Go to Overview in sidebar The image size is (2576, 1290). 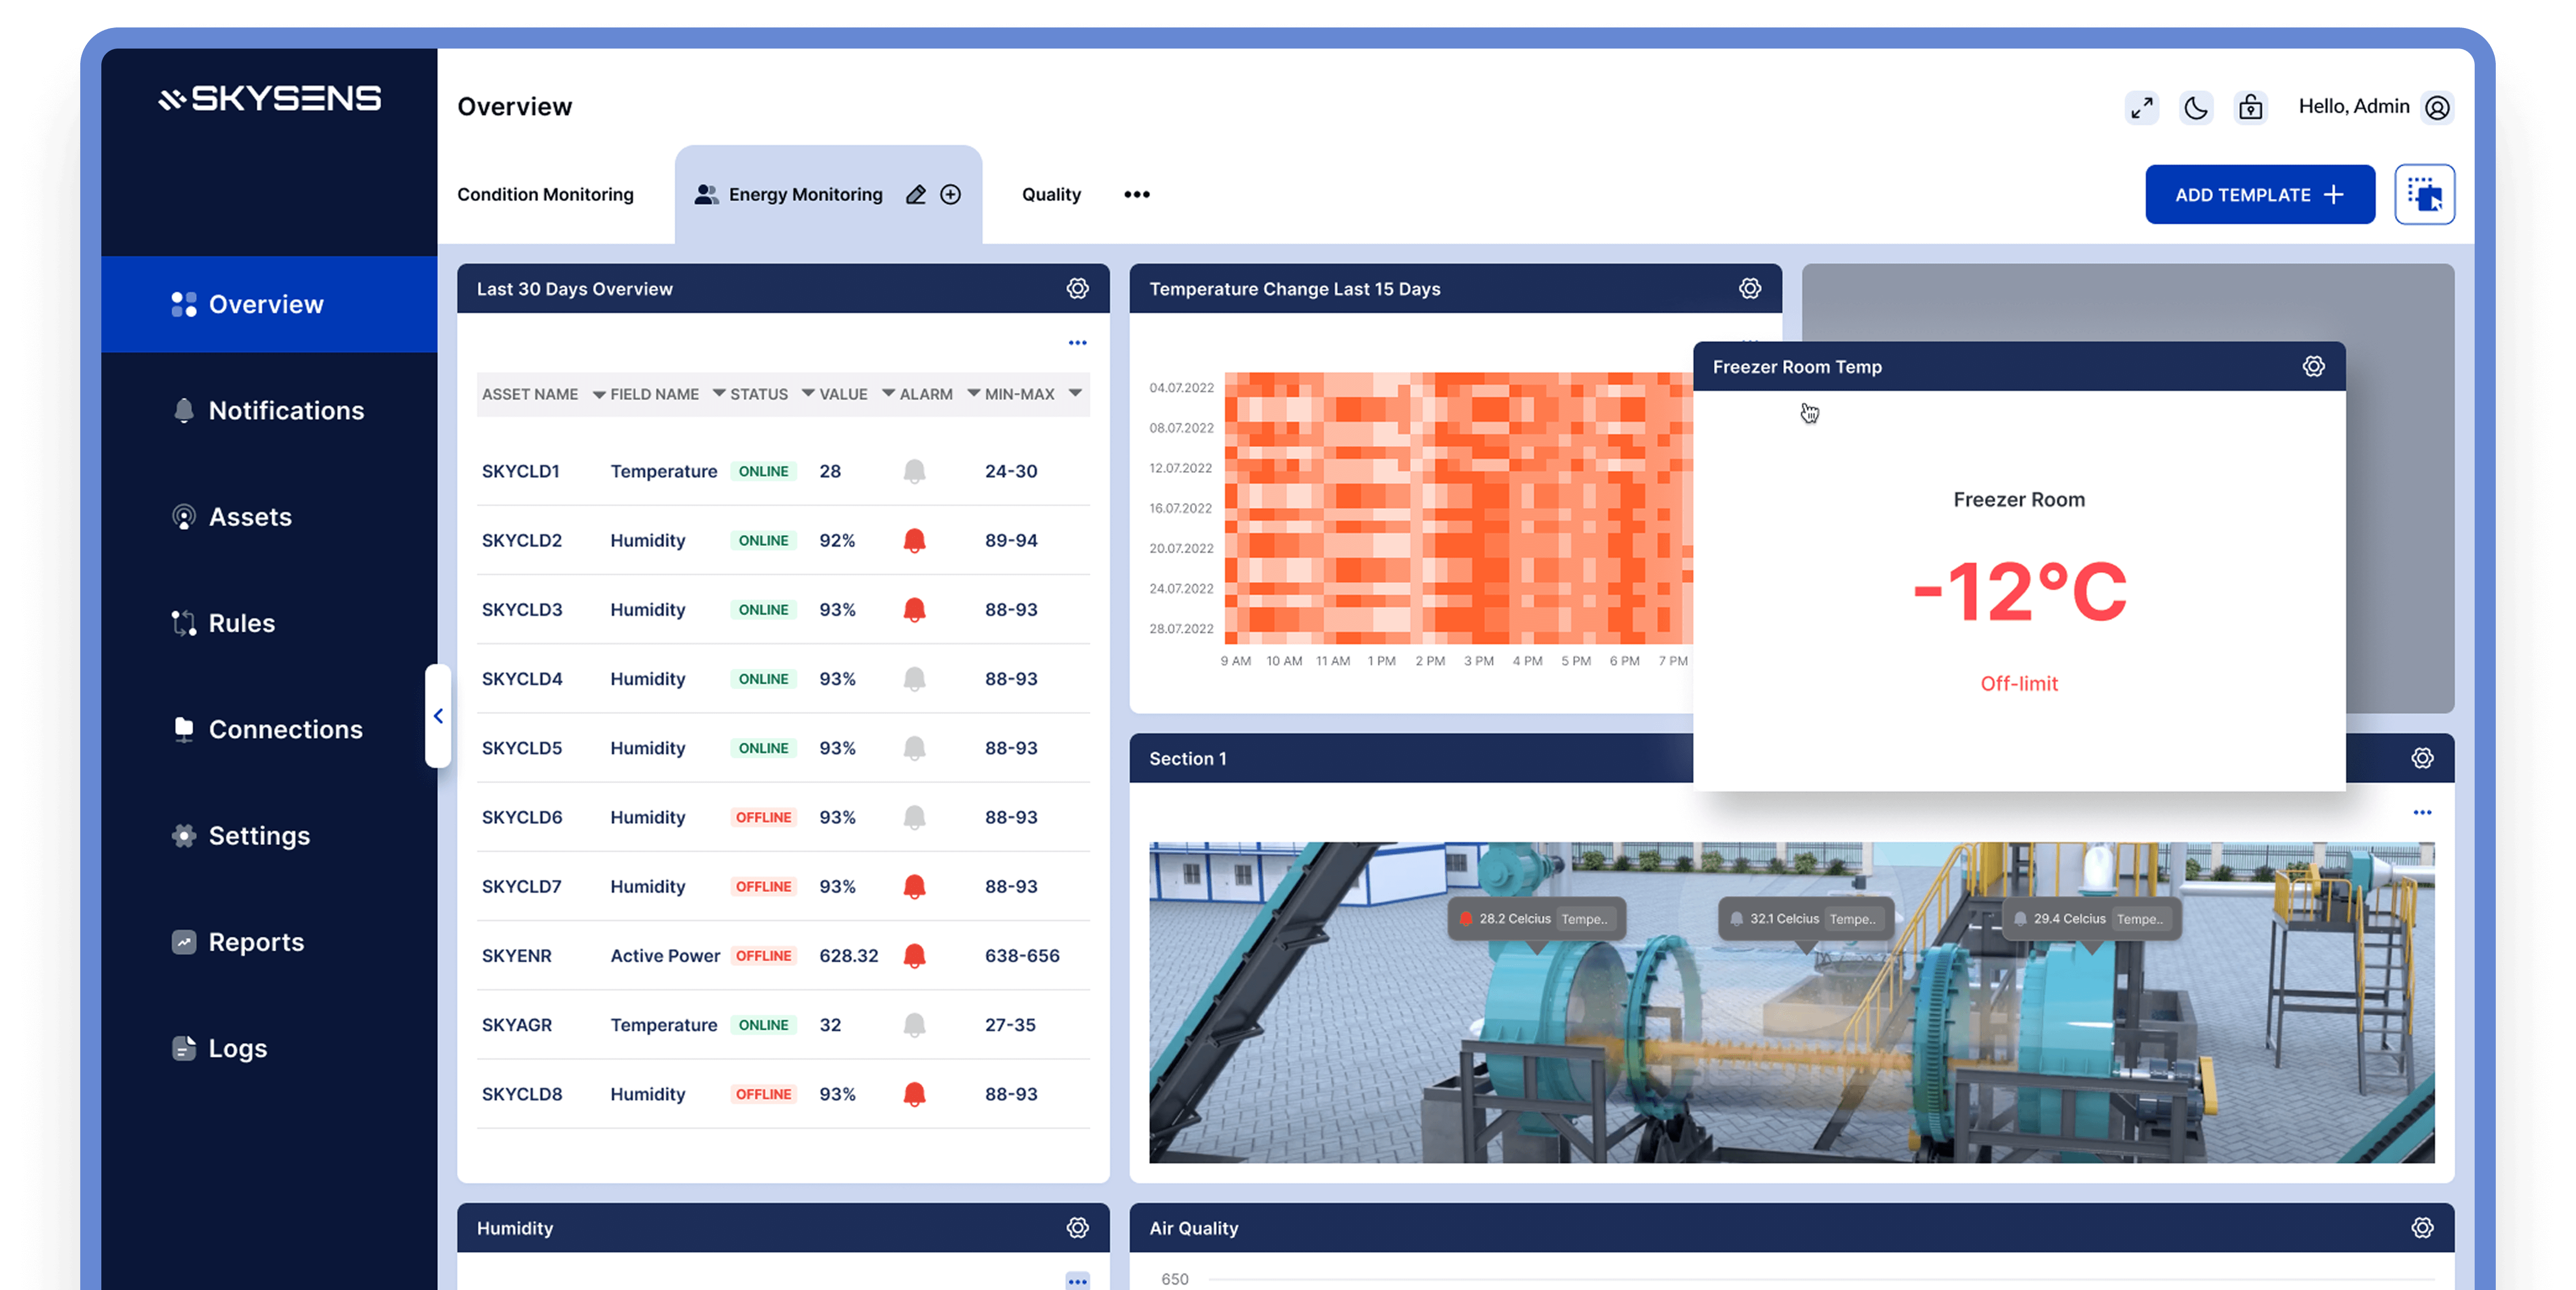[269, 304]
